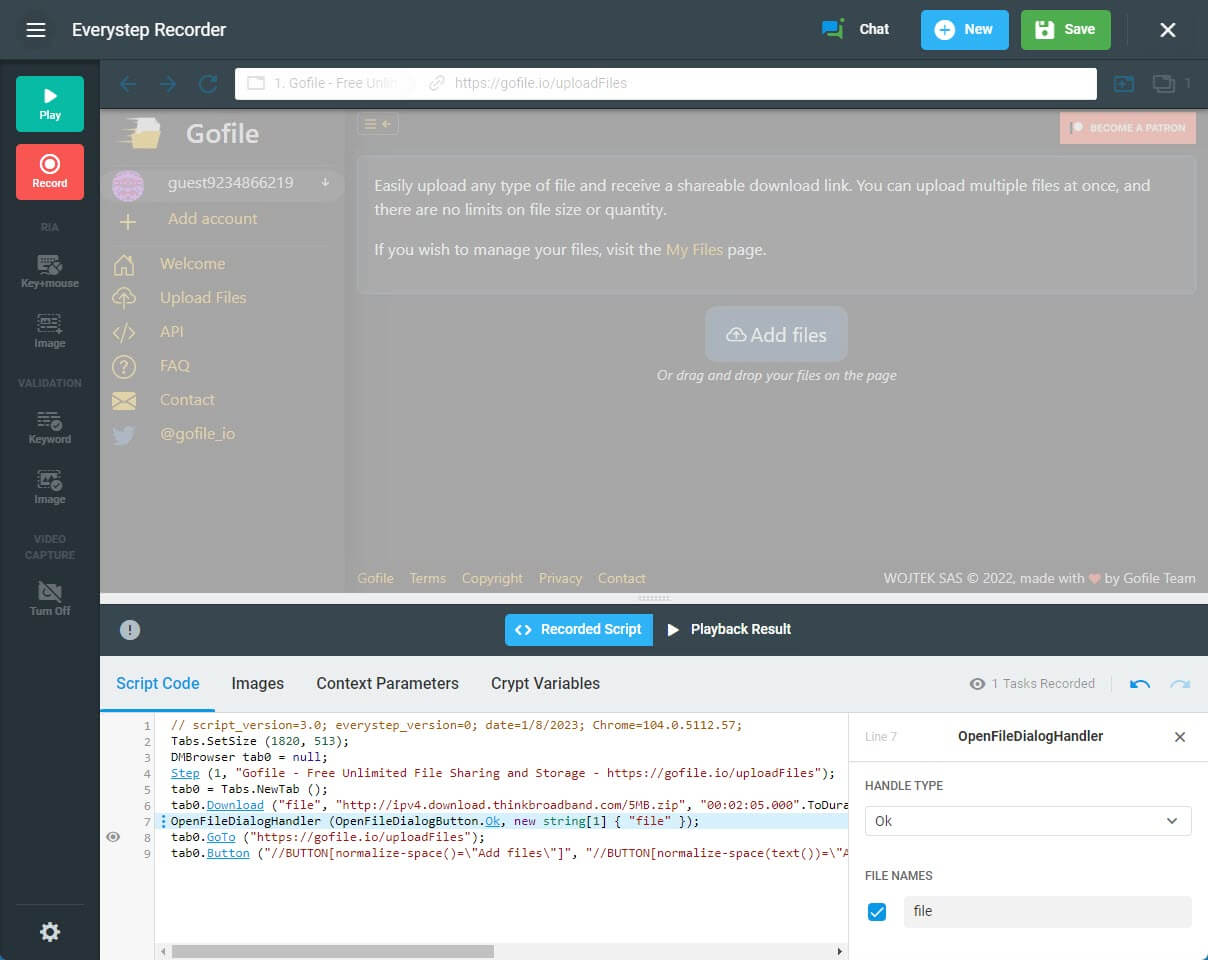Viewport: 1208px width, 960px height.
Task: Switch to the Context Parameters tab
Action: pos(387,684)
